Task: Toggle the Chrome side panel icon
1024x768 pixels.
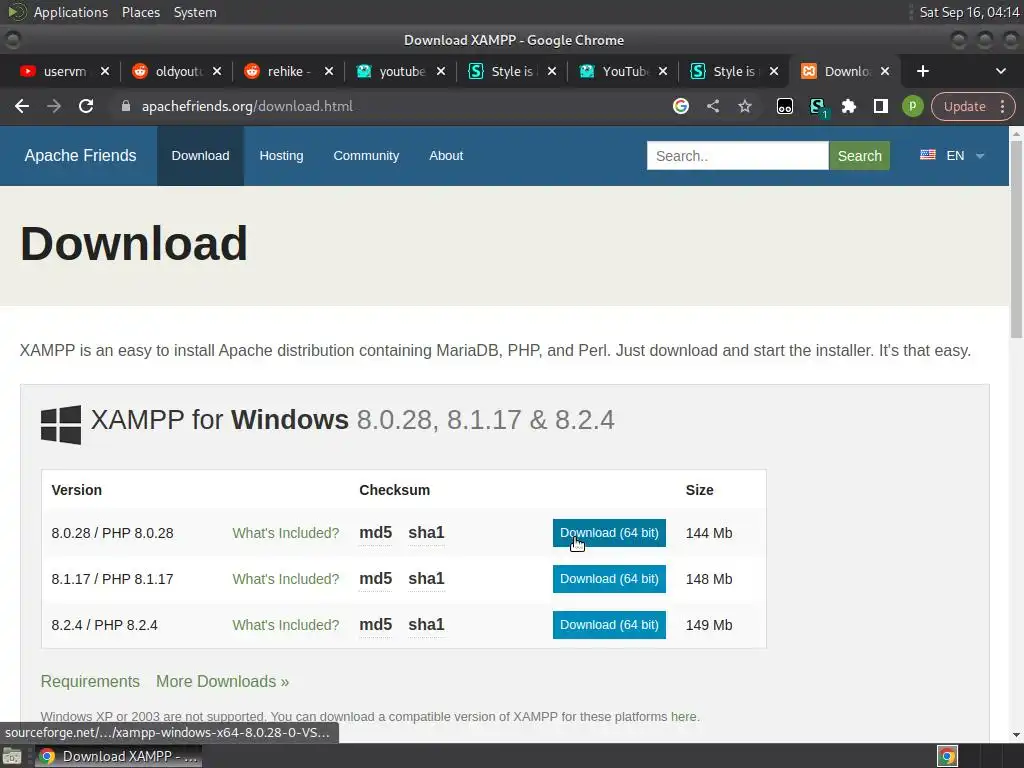Action: pyautogui.click(x=881, y=106)
